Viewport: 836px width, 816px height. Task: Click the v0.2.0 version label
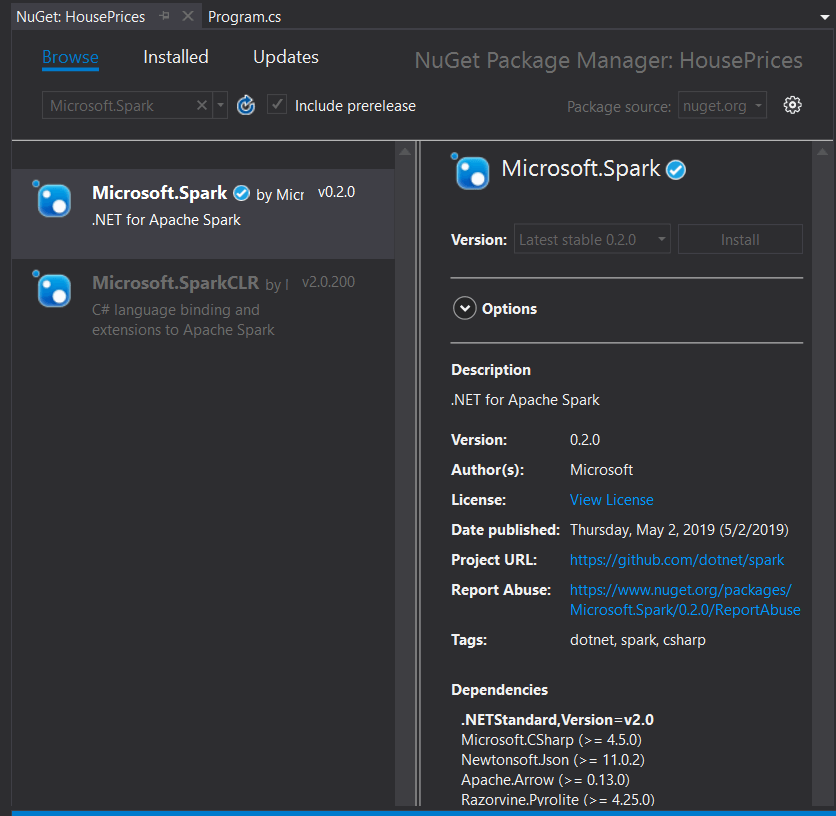(336, 192)
